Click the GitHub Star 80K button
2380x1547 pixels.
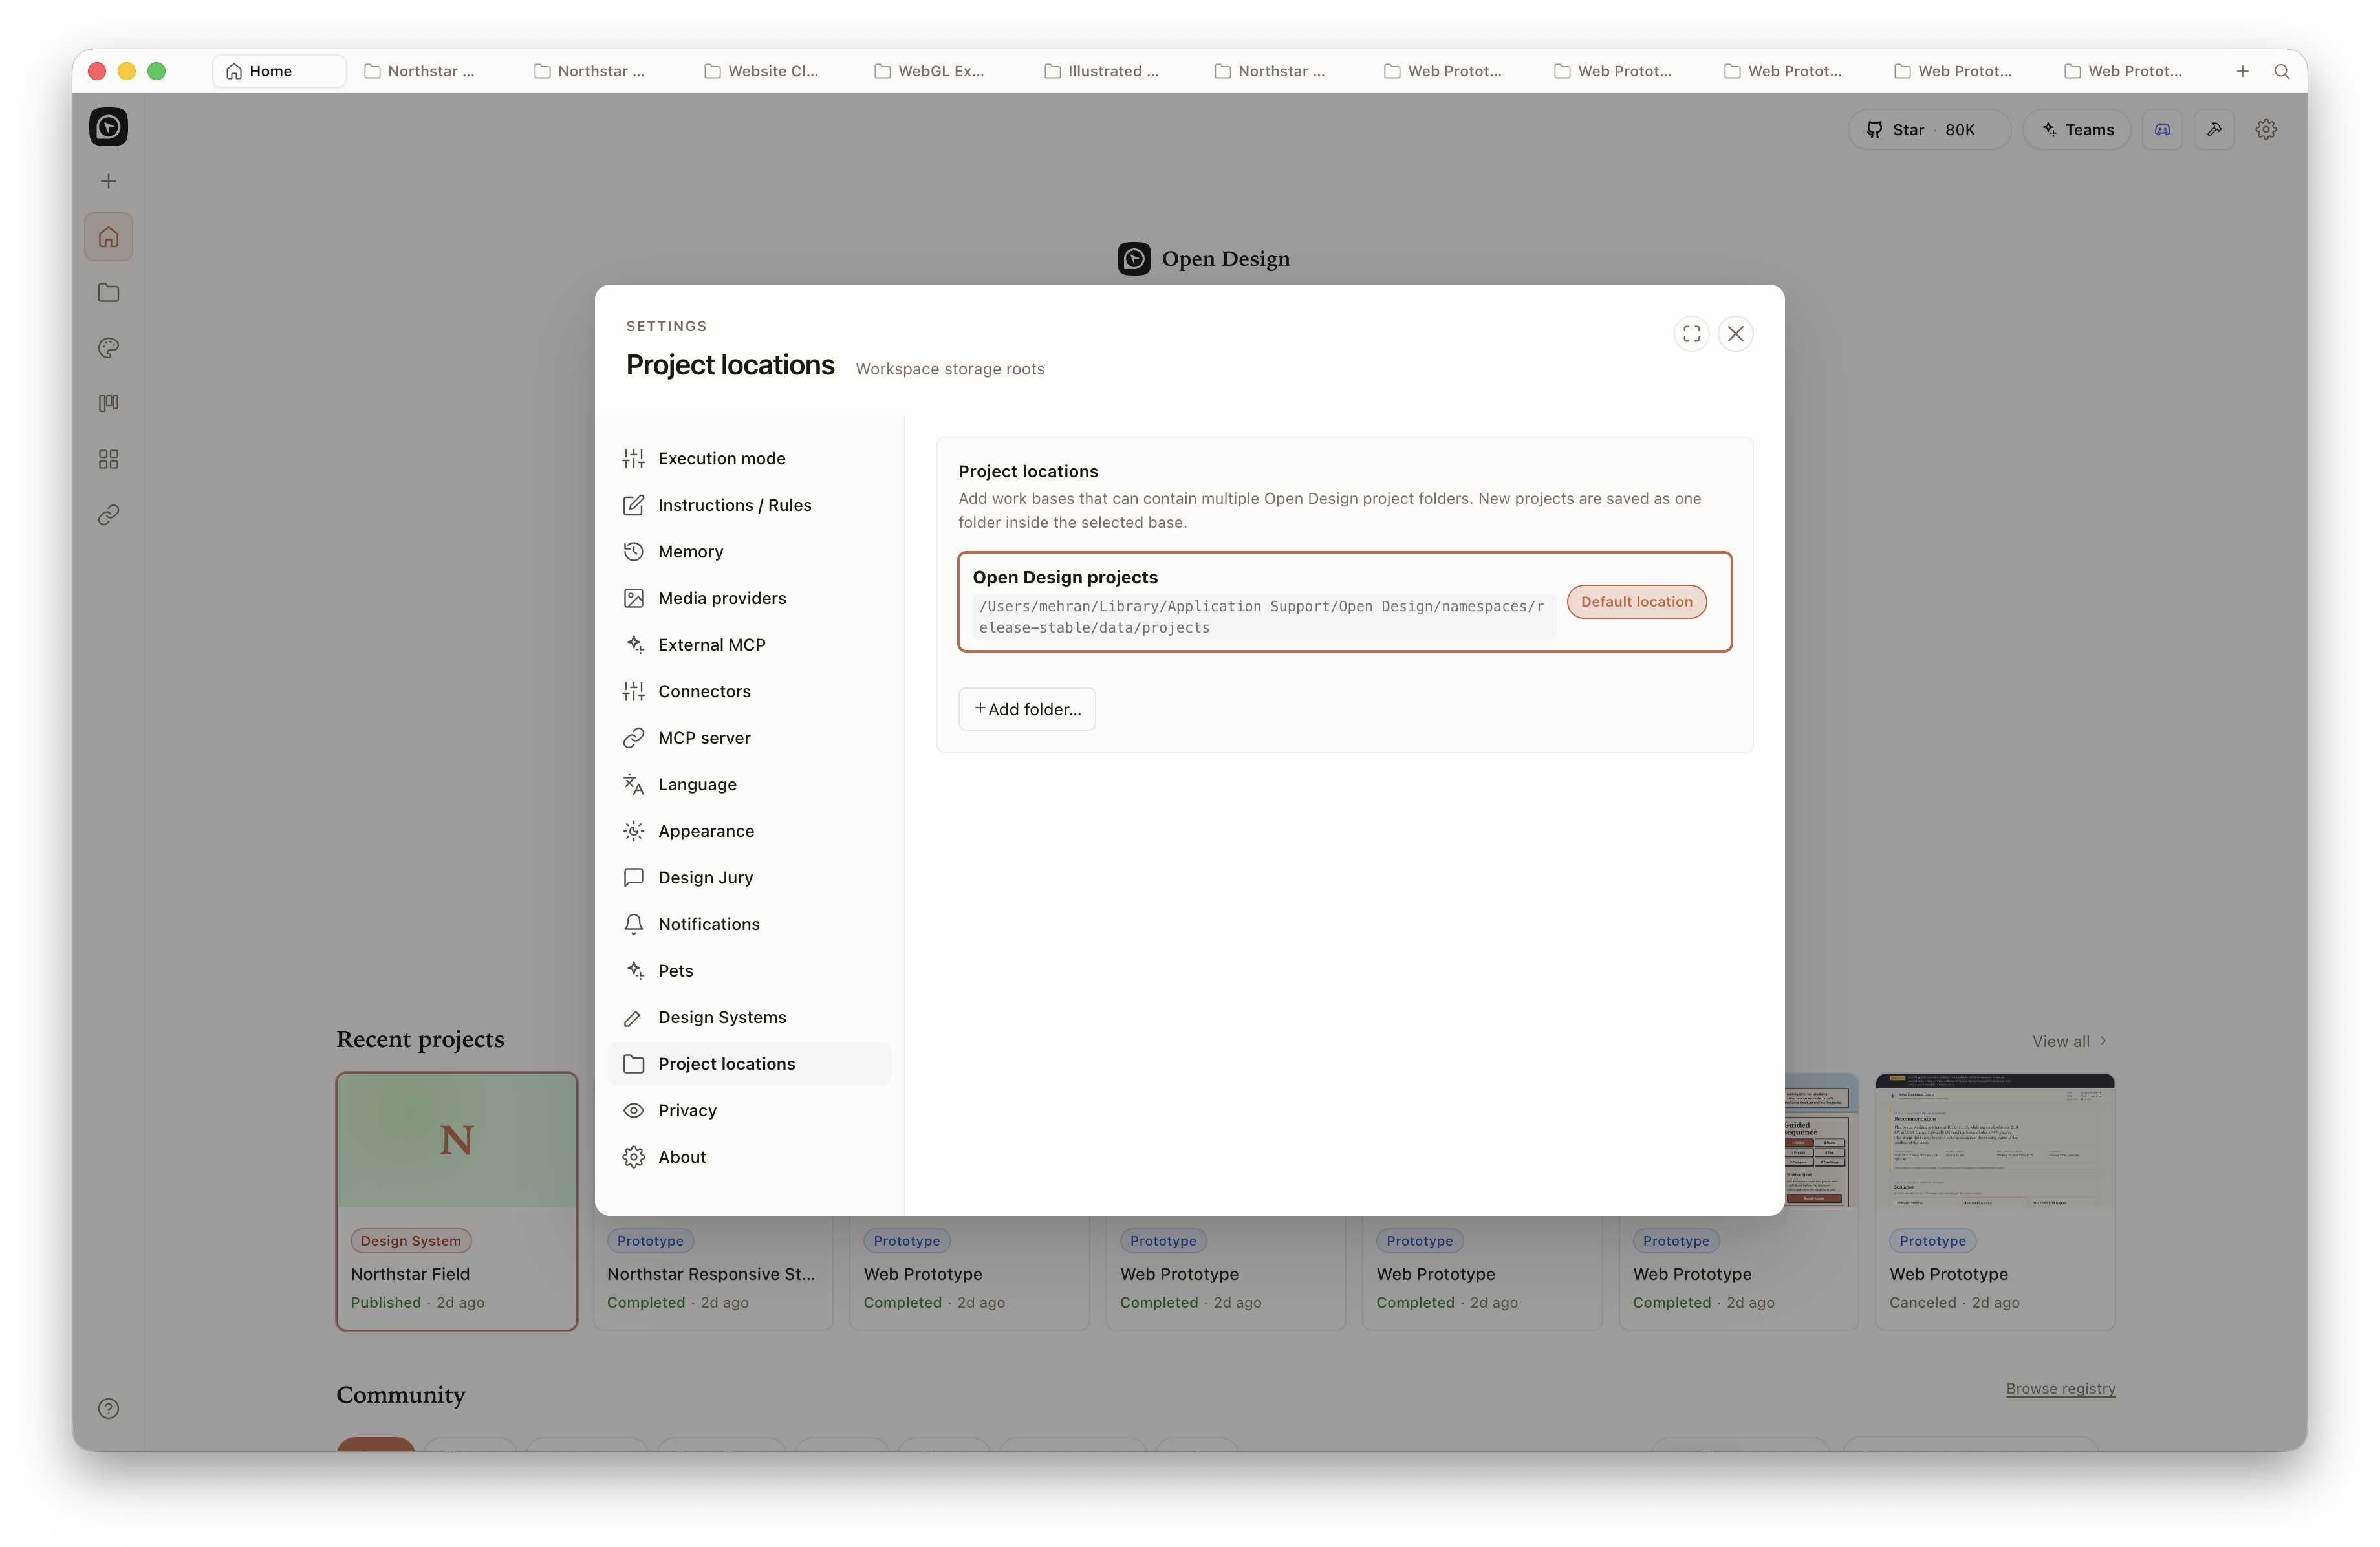(x=1929, y=130)
